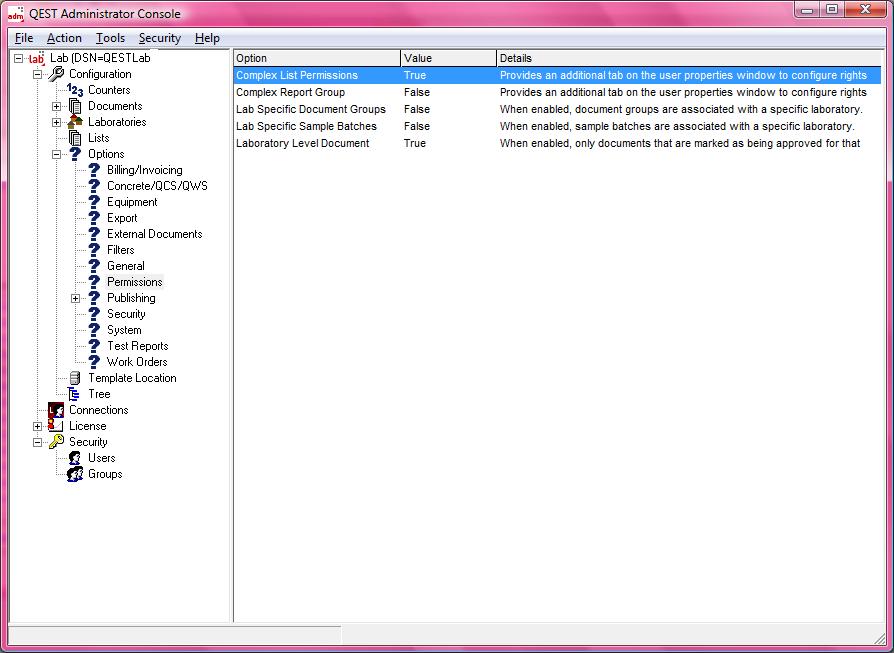Click the Users icon under Security
The width and height of the screenshot is (894, 653).
(x=75, y=458)
